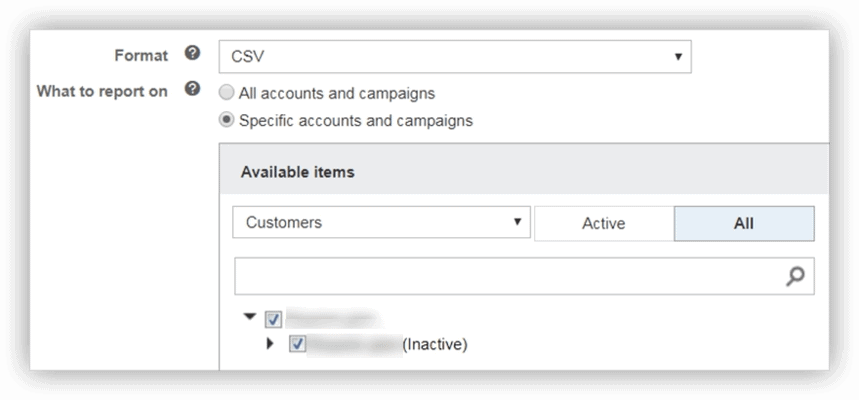The width and height of the screenshot is (859, 400).
Task: Click the help icon beside What to report on
Action: 193,90
